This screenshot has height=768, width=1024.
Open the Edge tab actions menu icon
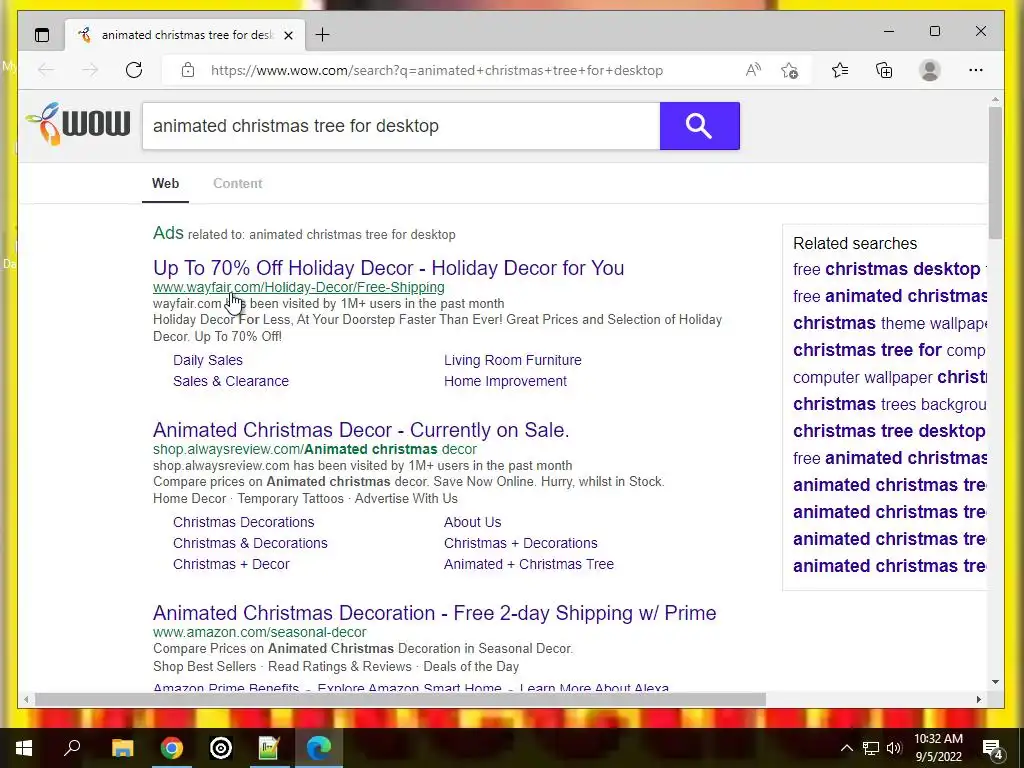pos(42,35)
